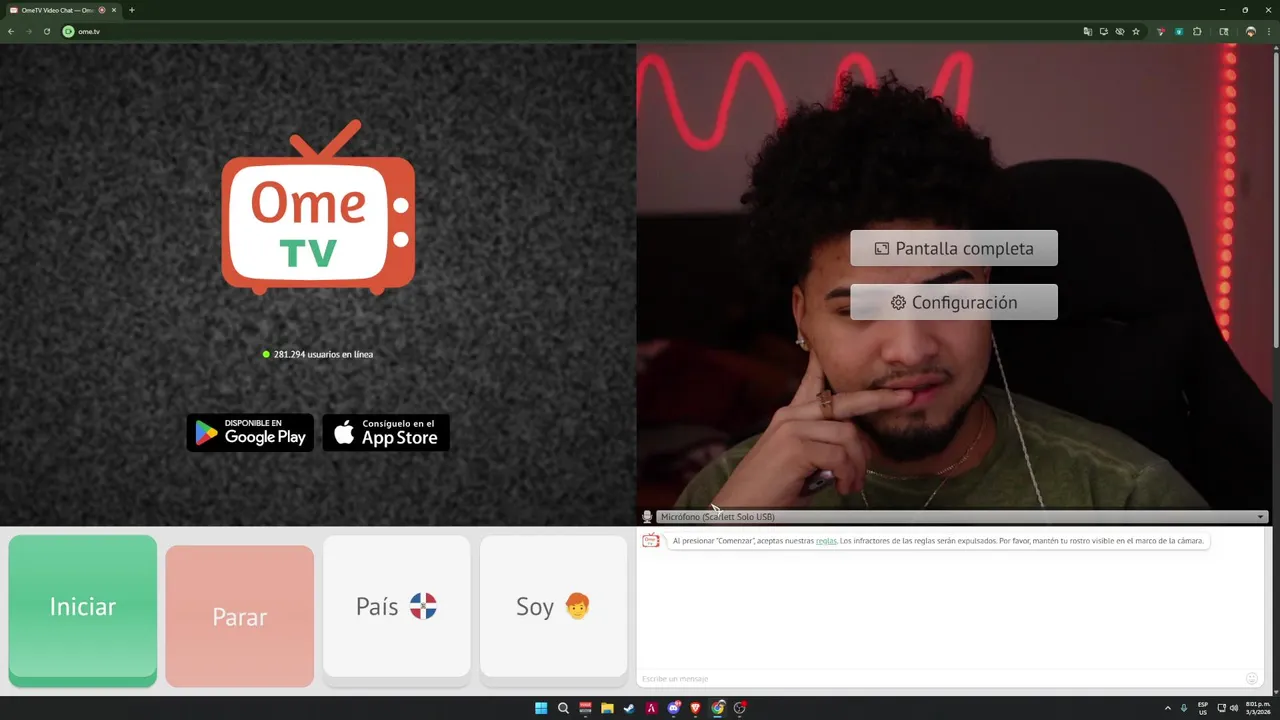Expand the Micrófono device dropdown

[x=962, y=517]
